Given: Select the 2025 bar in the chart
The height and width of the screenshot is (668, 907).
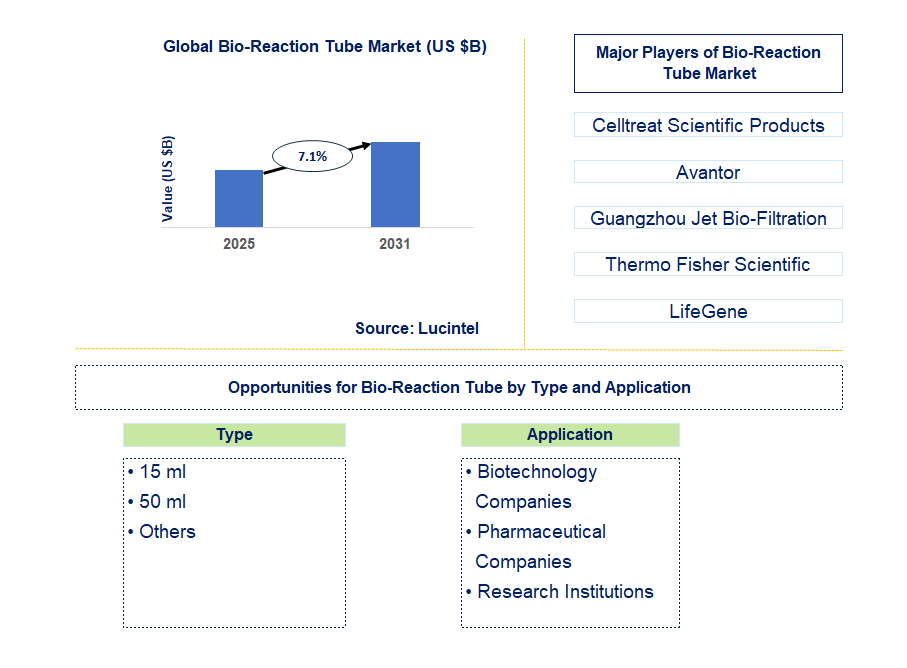Looking at the screenshot, I should (239, 198).
